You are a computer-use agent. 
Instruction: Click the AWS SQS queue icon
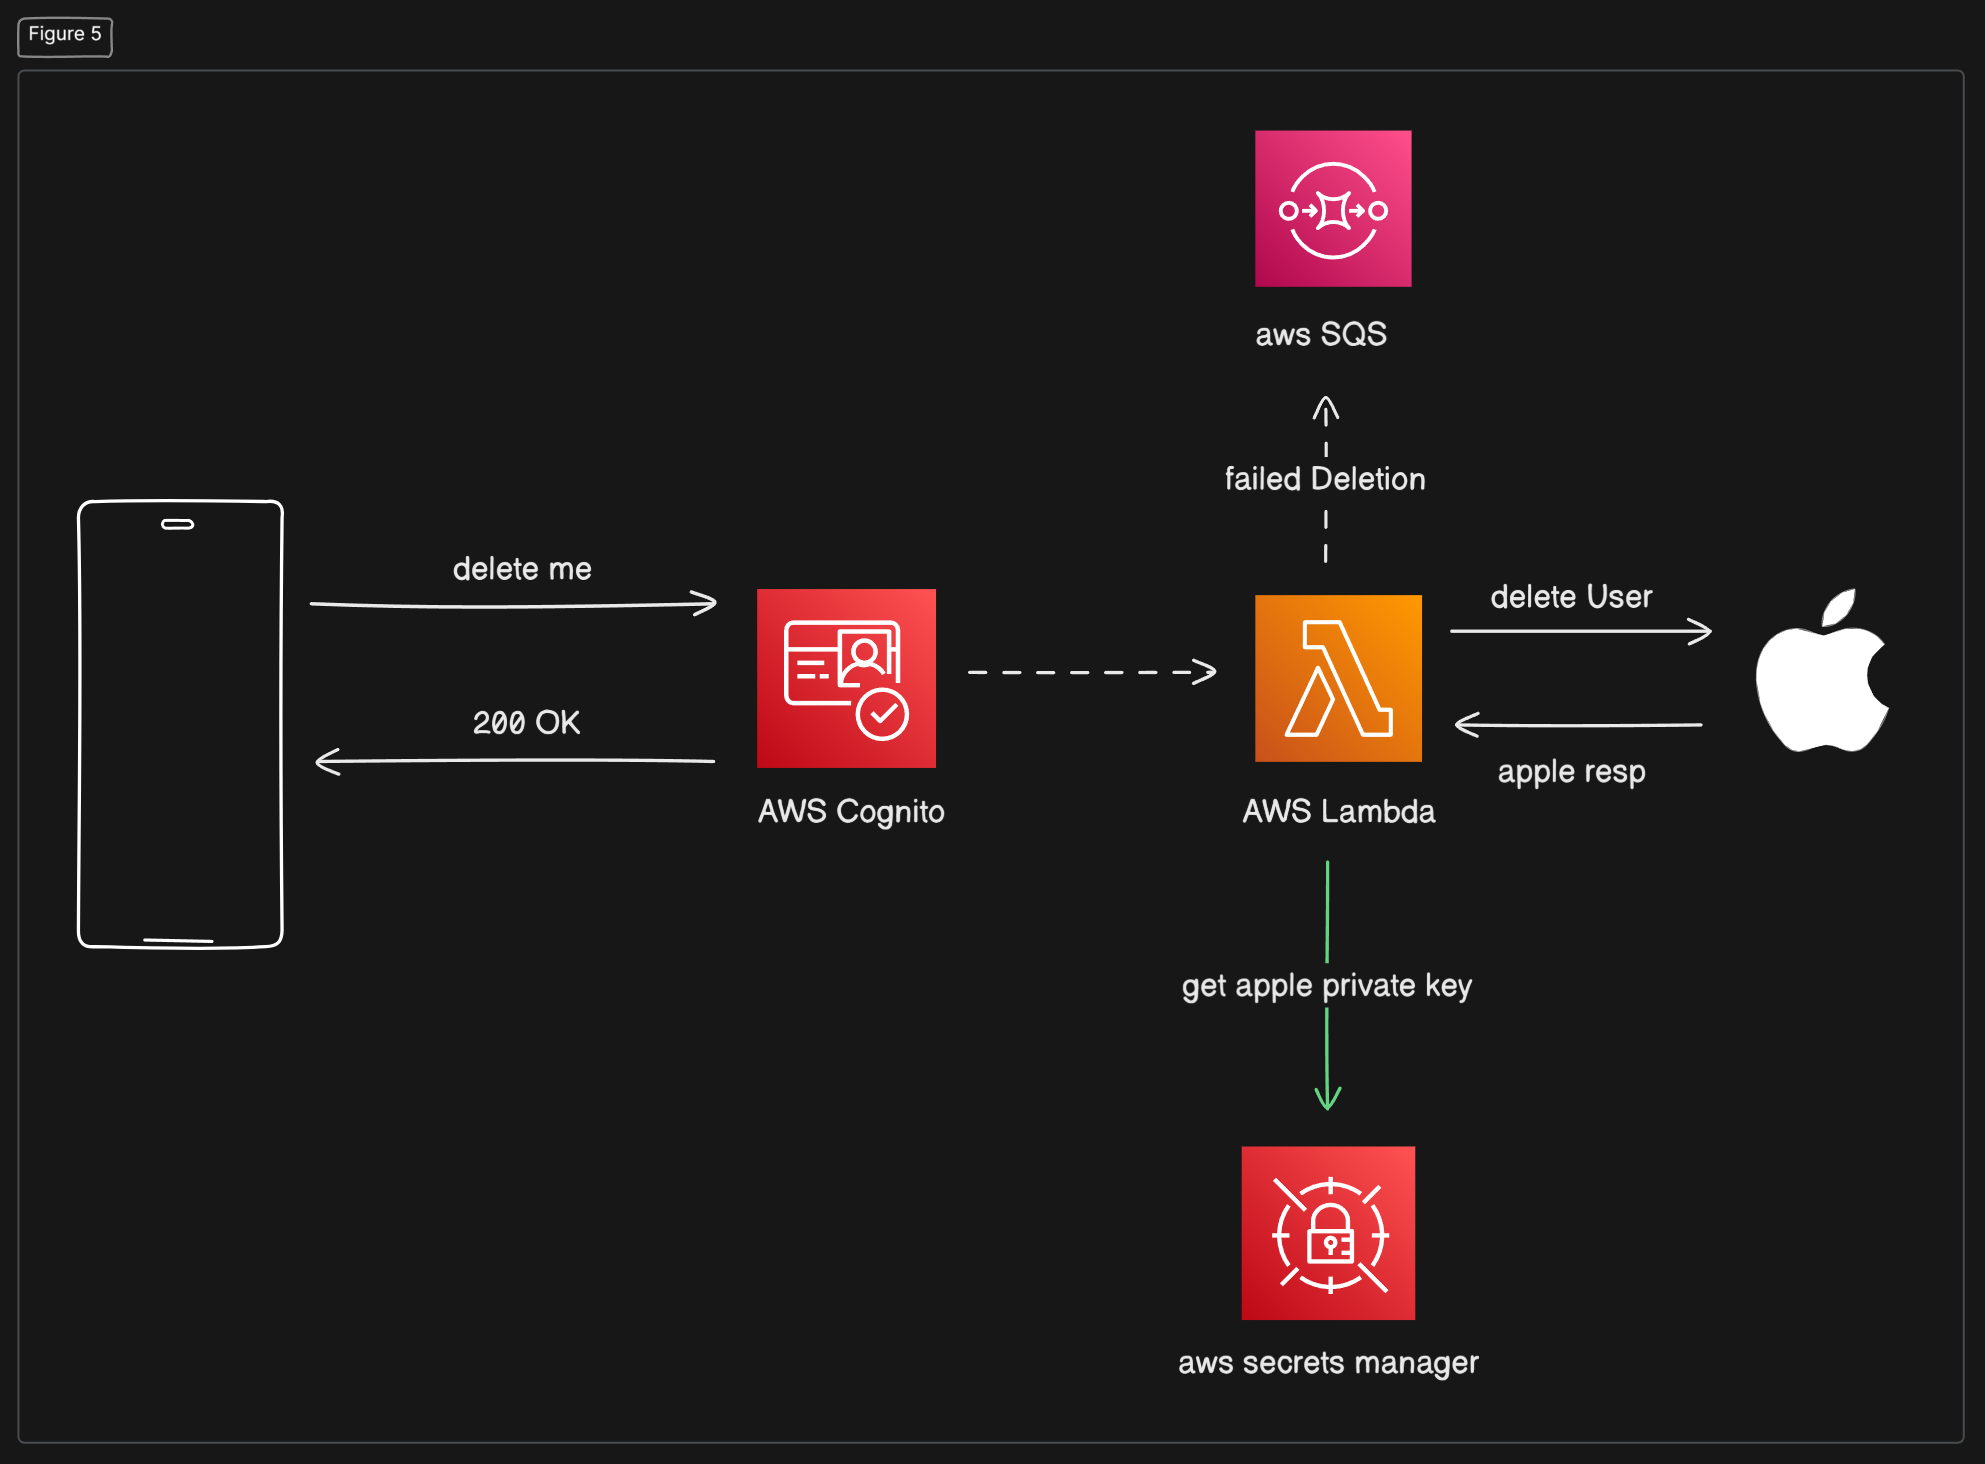coord(1333,208)
